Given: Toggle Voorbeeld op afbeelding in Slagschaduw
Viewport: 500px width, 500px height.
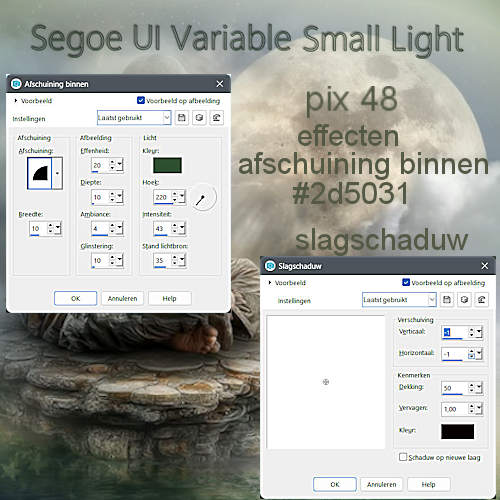Looking at the screenshot, I should click(x=406, y=282).
